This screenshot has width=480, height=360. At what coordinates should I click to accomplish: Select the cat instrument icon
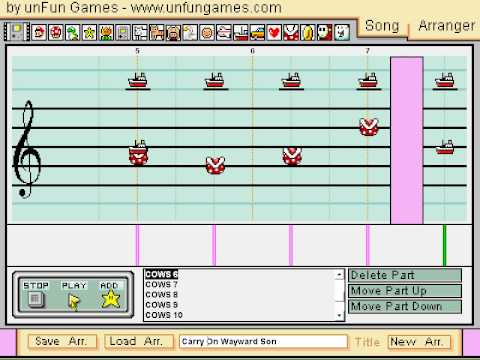coord(156,33)
